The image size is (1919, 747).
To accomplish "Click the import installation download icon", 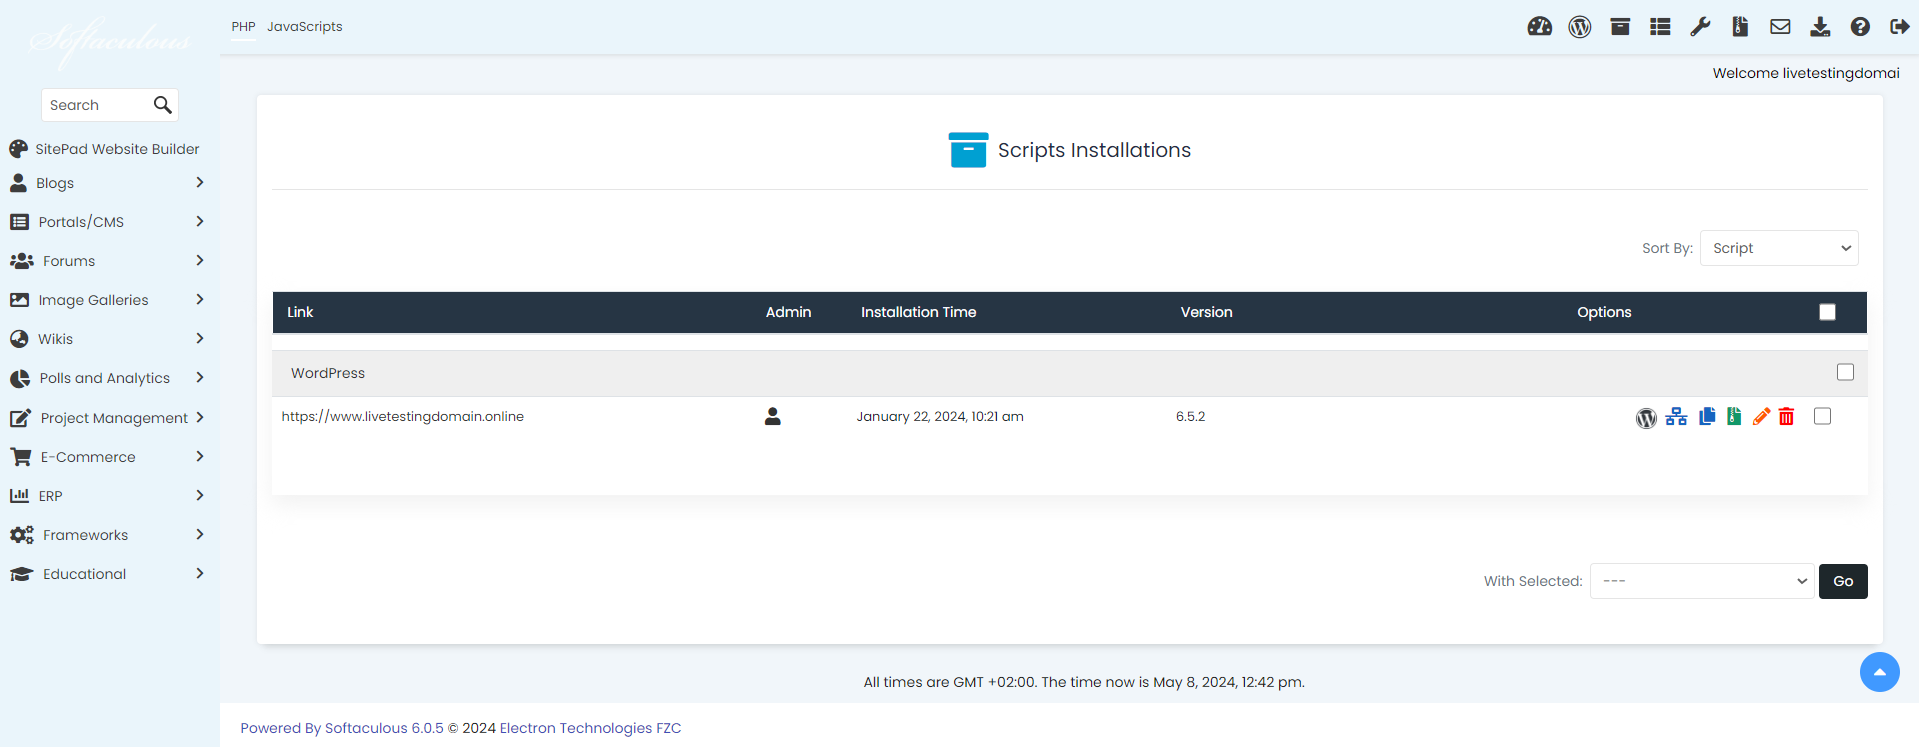I will 1820,27.
